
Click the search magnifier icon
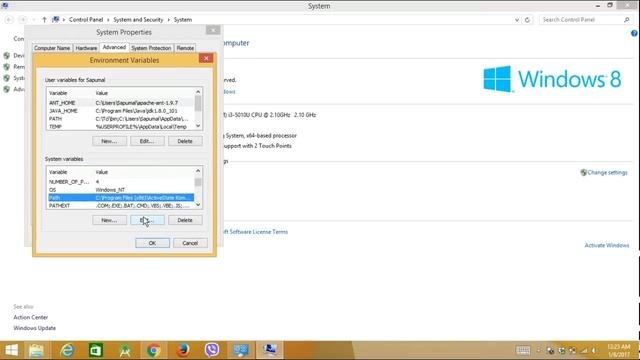pos(627,20)
